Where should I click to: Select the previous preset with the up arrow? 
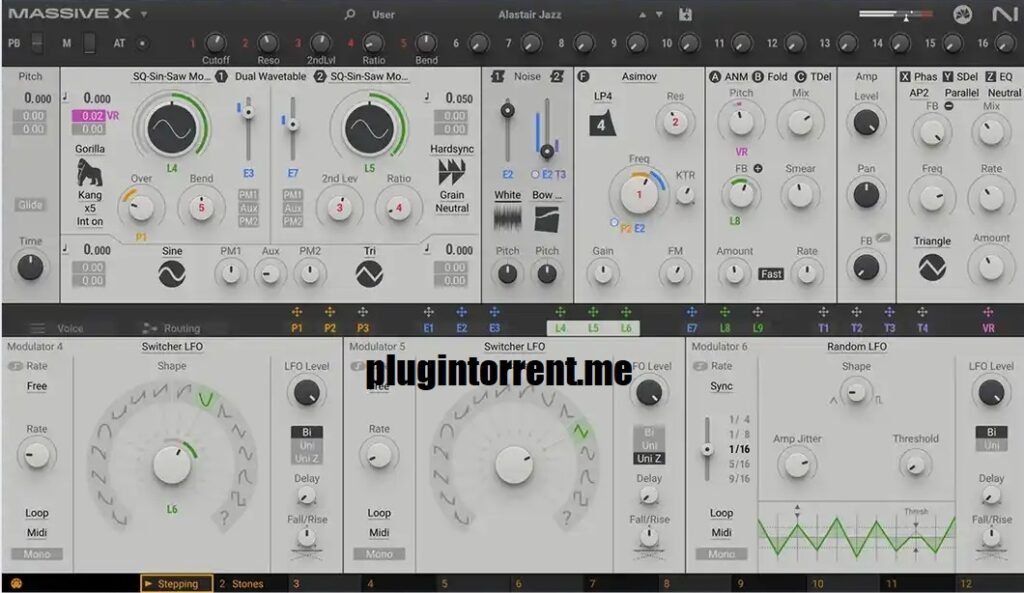tap(643, 14)
